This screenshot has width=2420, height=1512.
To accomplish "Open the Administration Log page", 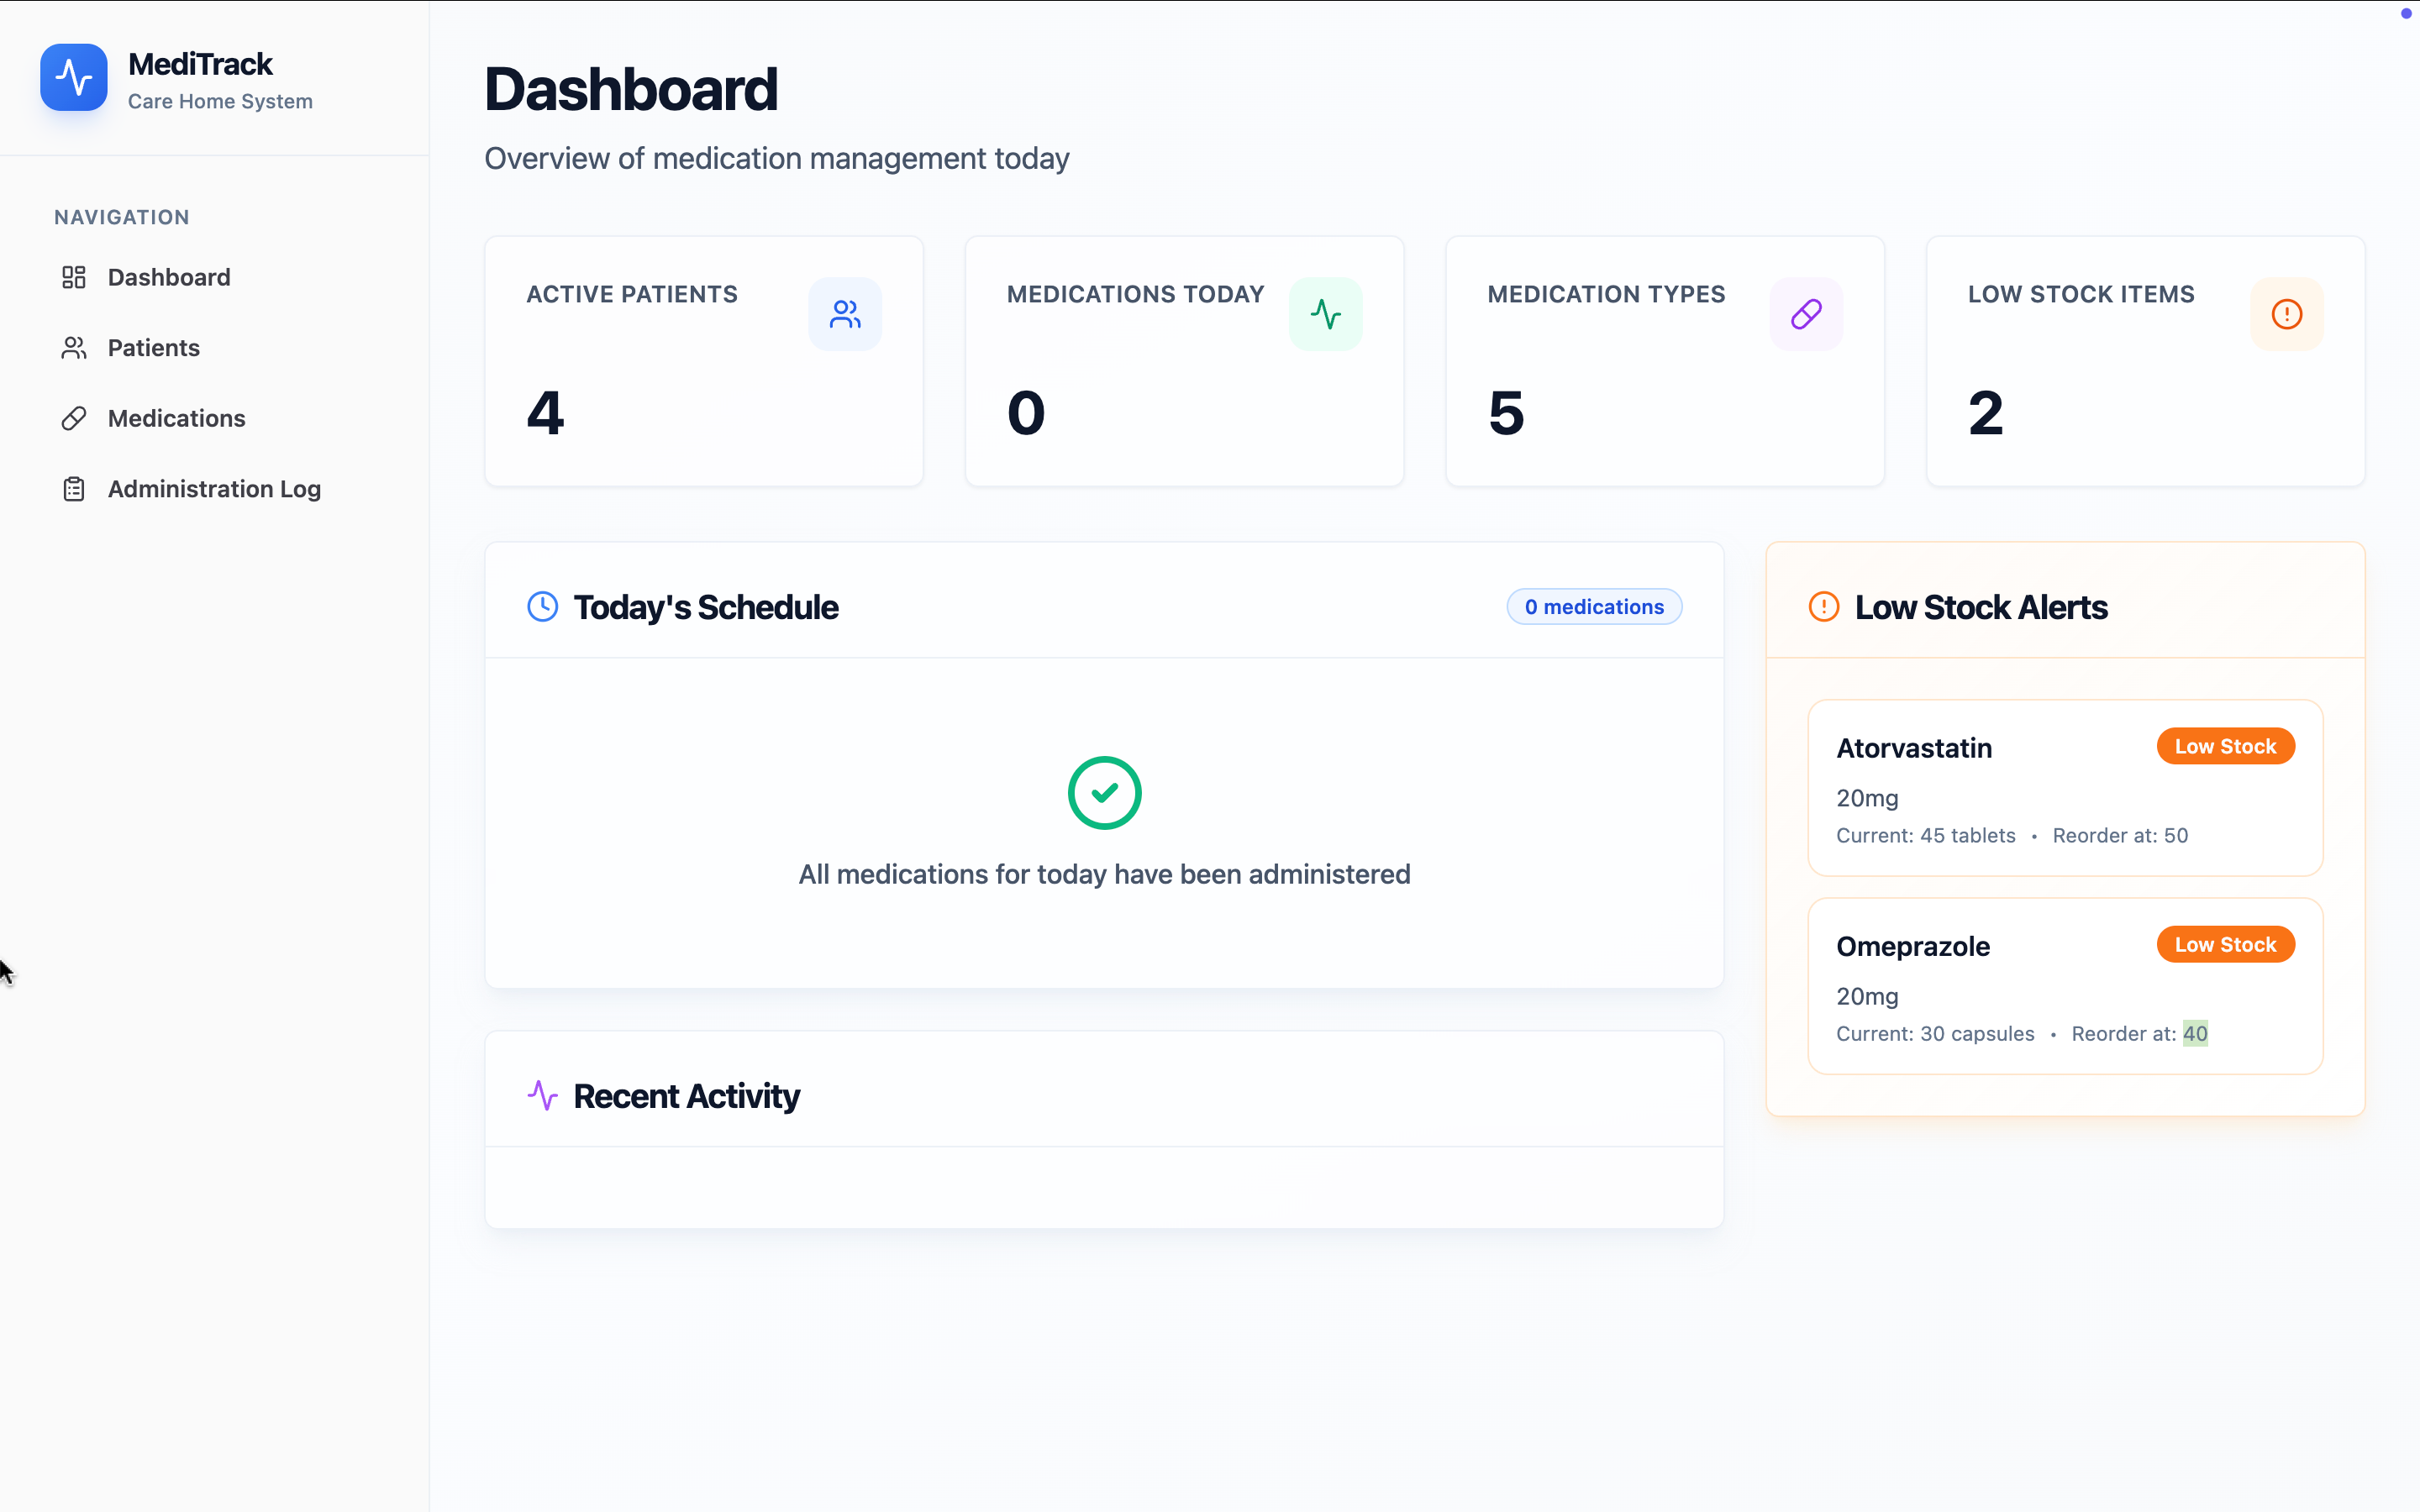I will pos(215,489).
